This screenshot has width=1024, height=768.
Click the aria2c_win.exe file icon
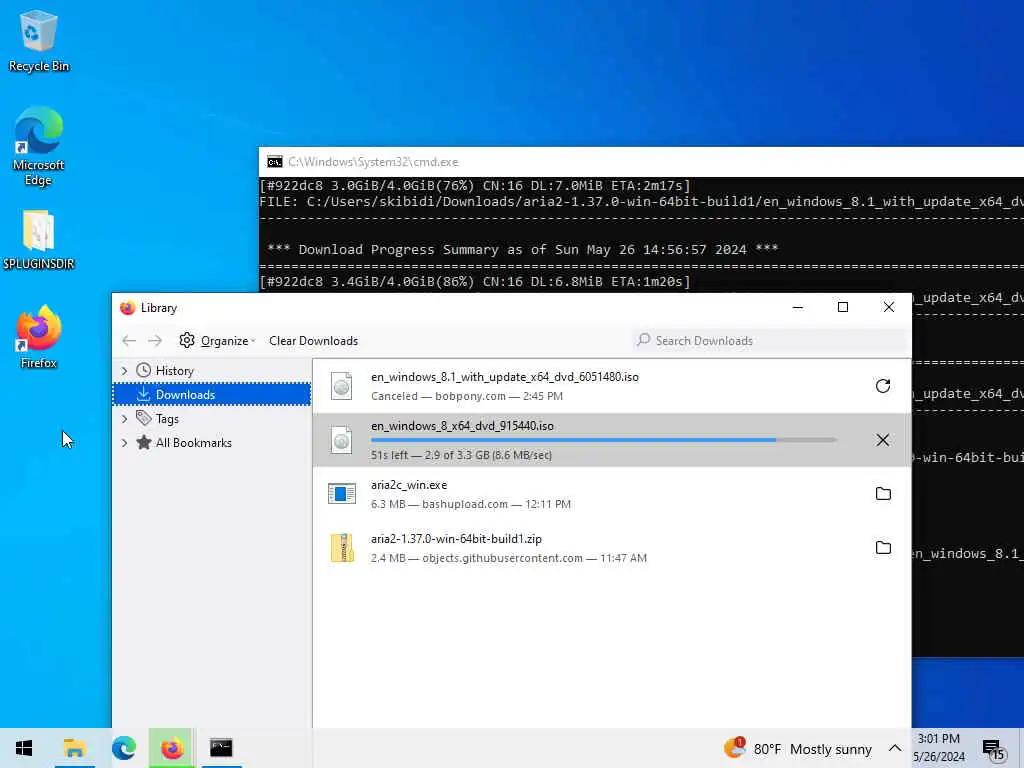pyautogui.click(x=342, y=494)
